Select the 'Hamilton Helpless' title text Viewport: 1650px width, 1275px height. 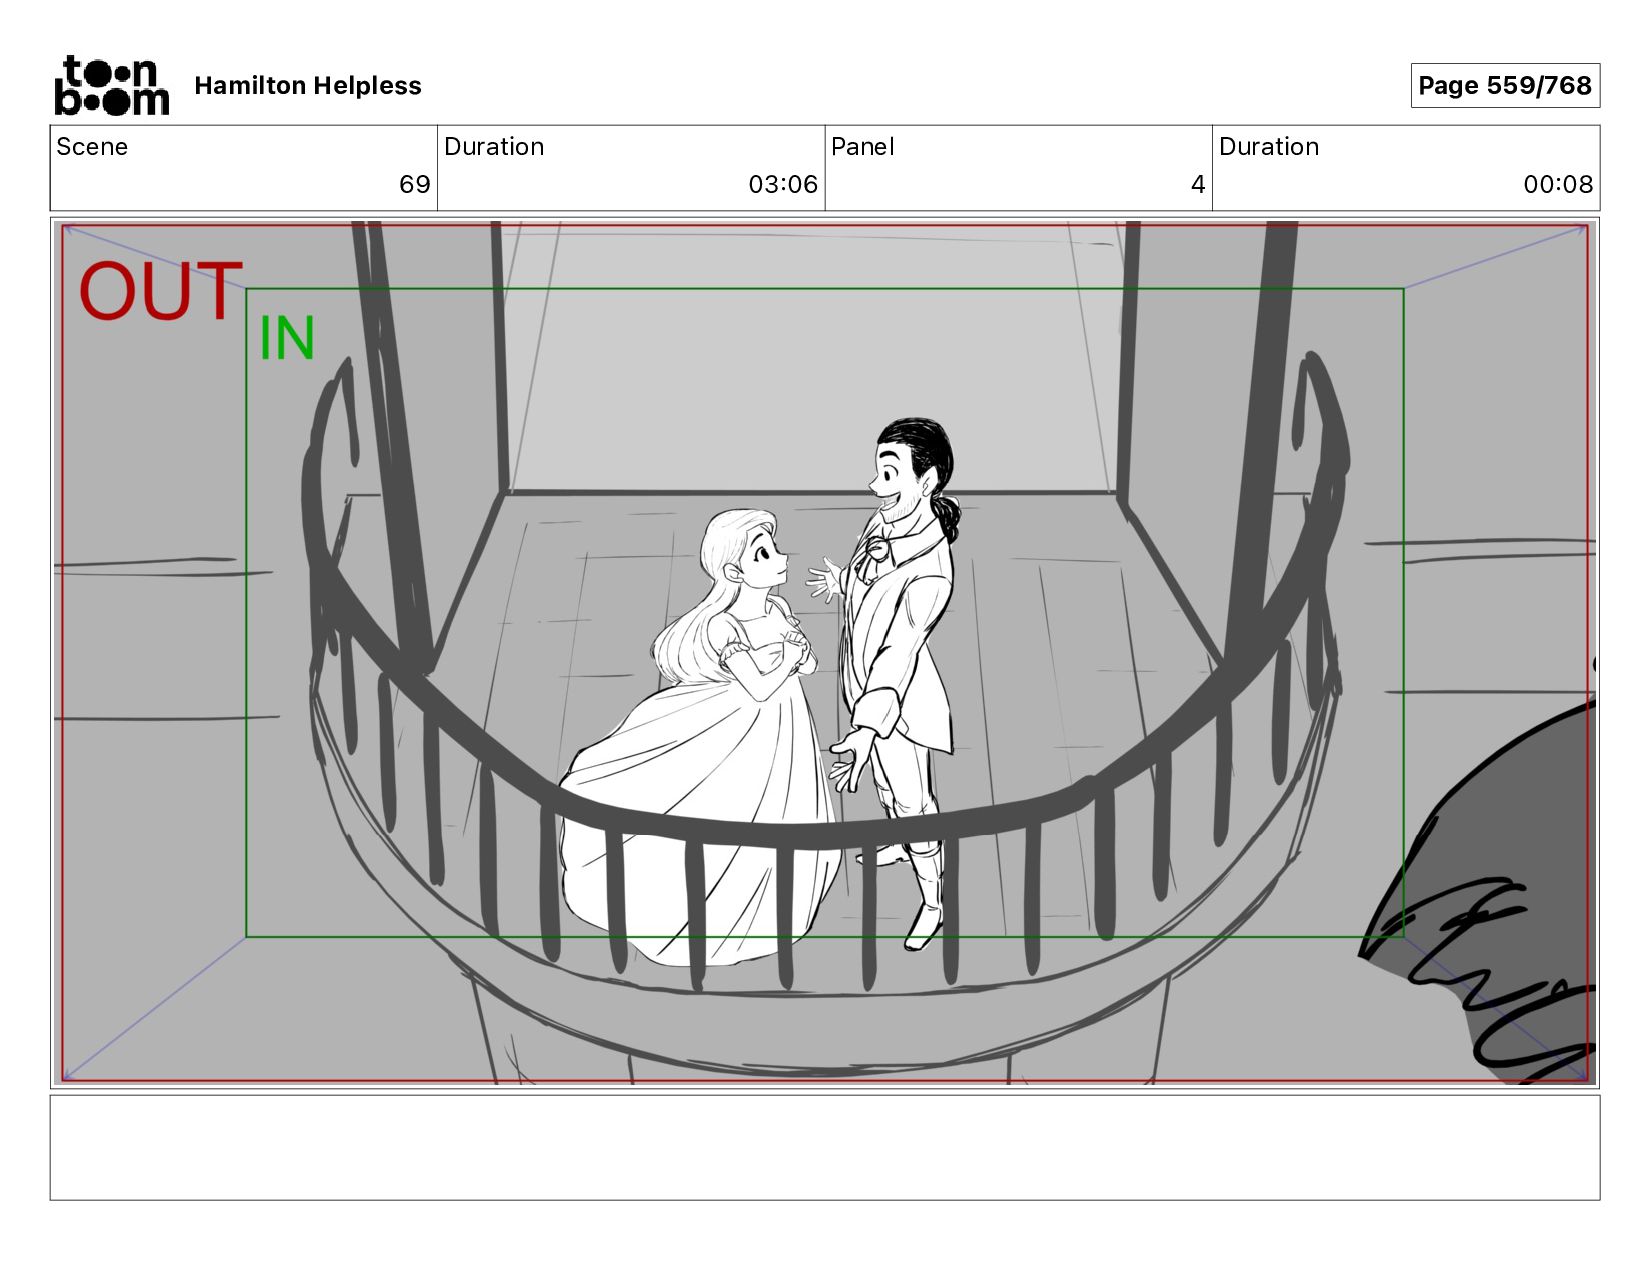[308, 86]
